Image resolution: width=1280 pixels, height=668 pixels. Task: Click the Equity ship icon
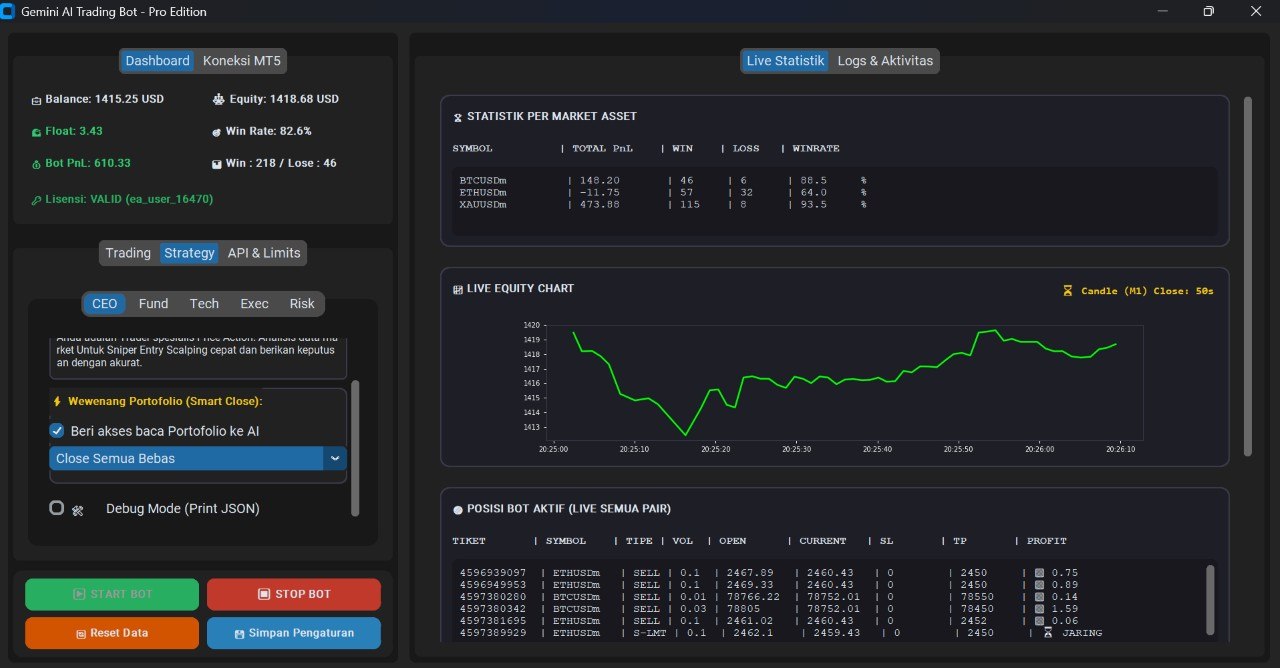[220, 99]
